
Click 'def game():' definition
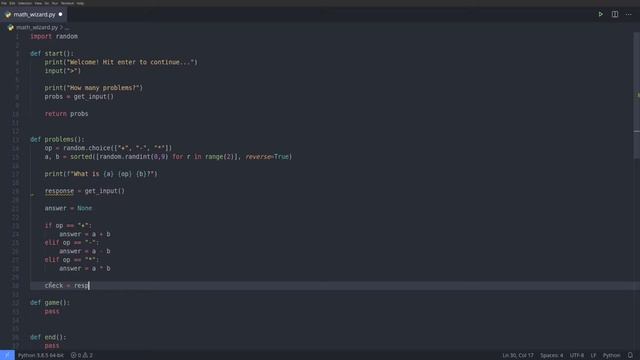50,303
